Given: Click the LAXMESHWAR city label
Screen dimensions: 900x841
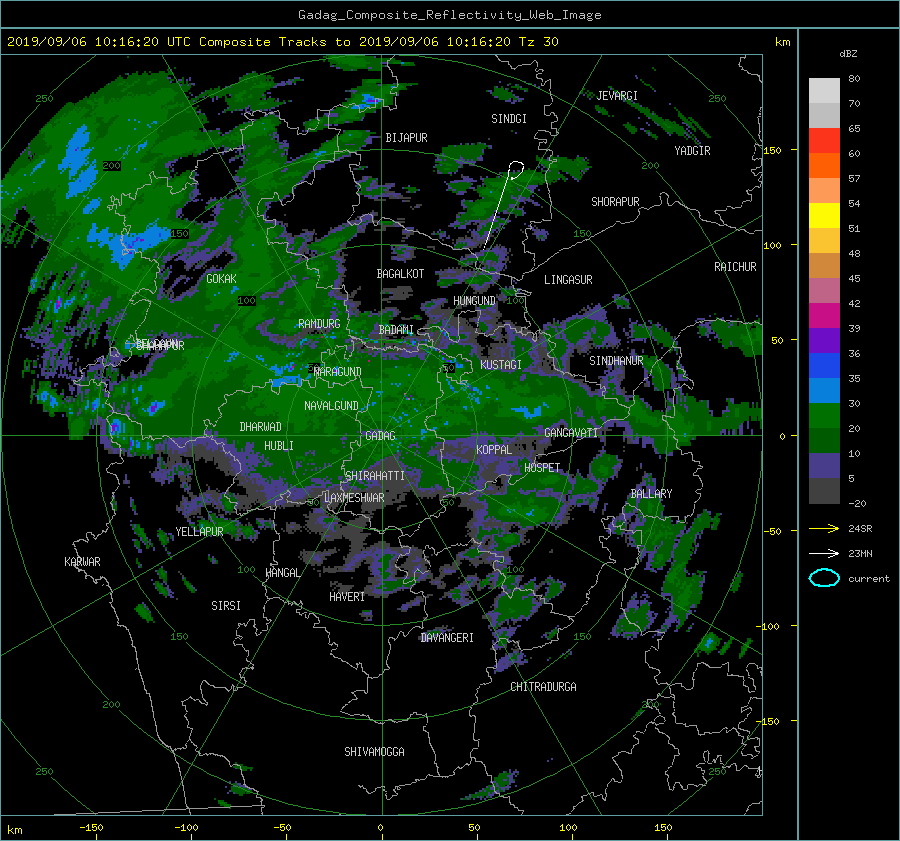Looking at the screenshot, I should coord(354,498).
